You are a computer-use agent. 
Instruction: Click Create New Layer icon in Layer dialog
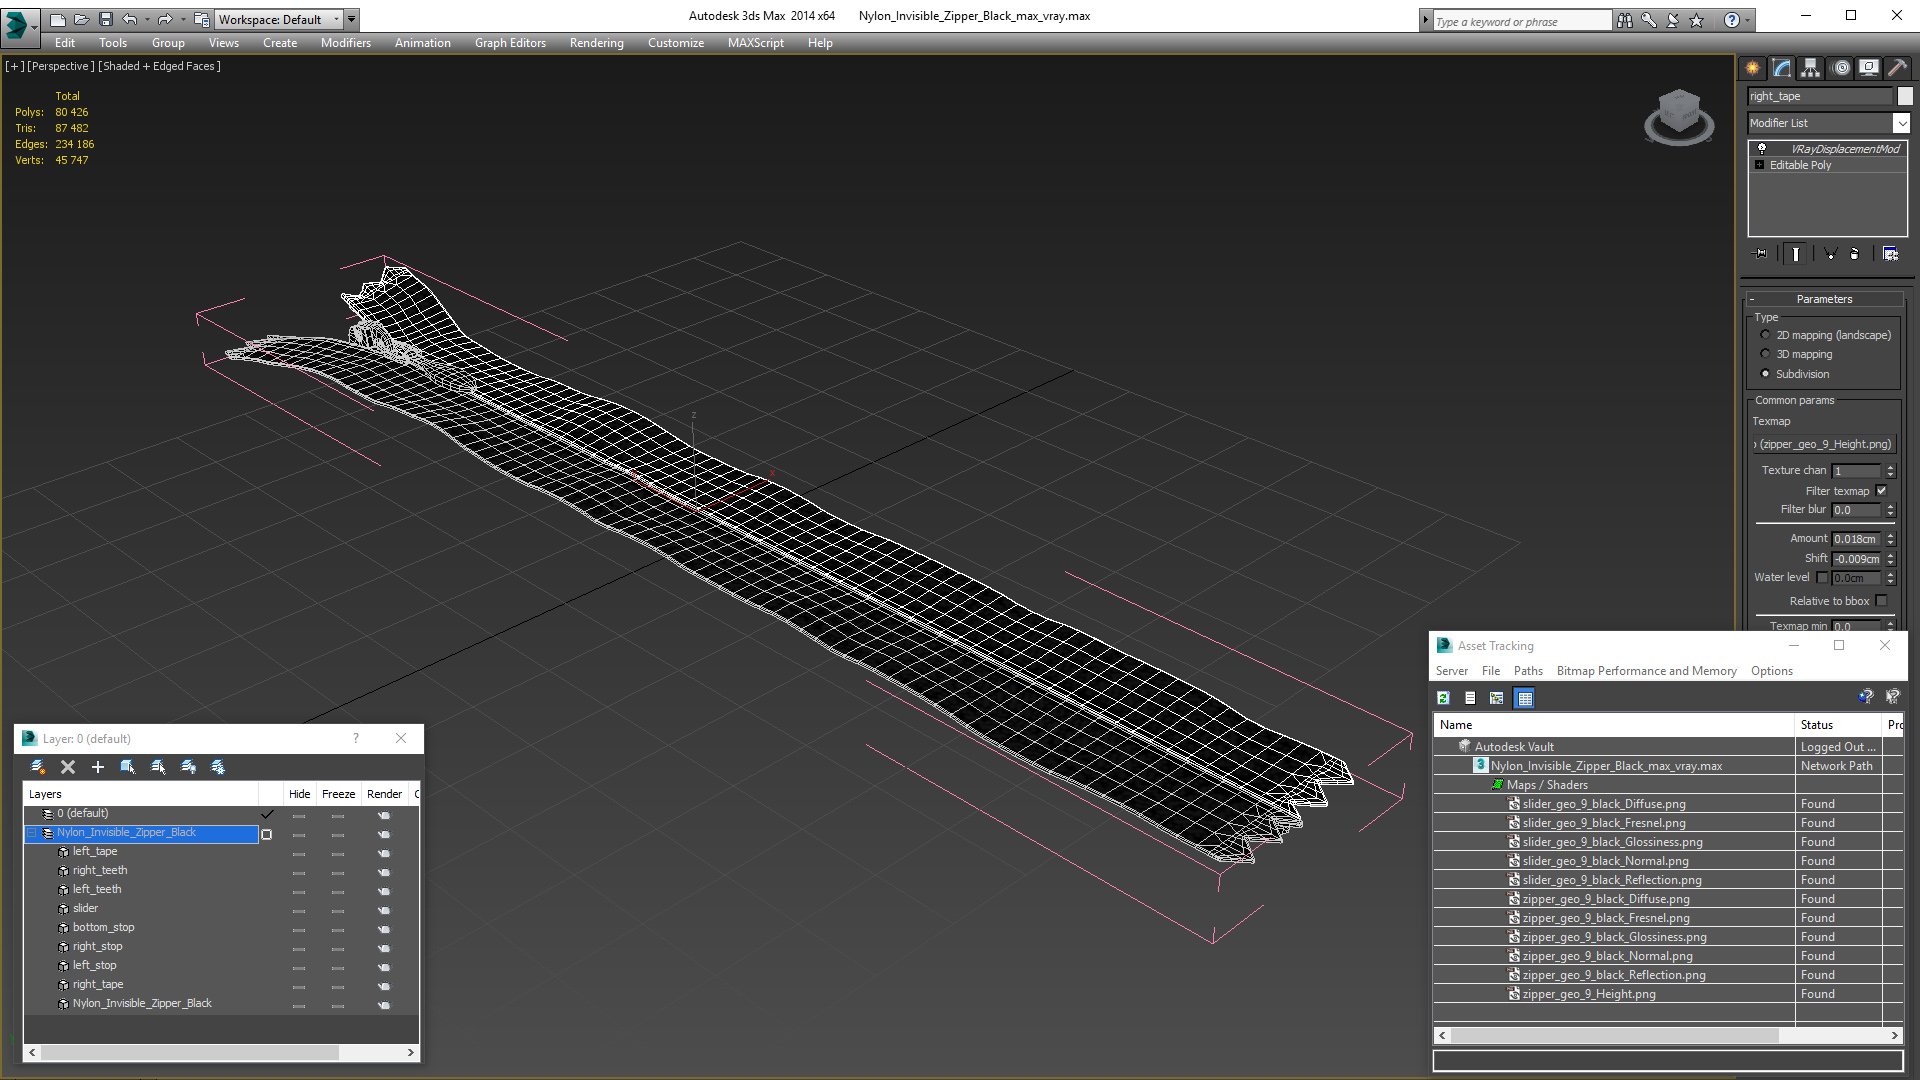pyautogui.click(x=38, y=767)
